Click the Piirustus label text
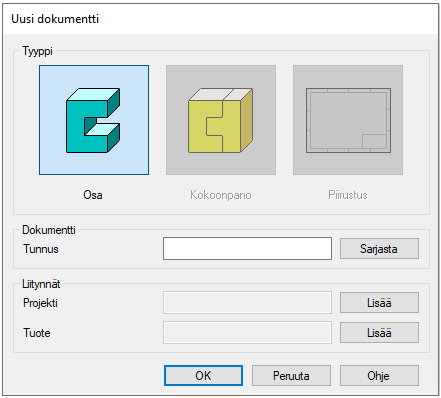This screenshot has width=441, height=398. (x=348, y=195)
